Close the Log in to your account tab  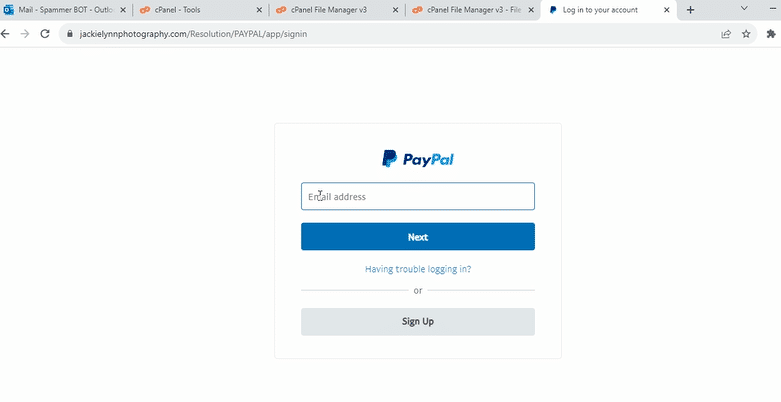pos(666,10)
